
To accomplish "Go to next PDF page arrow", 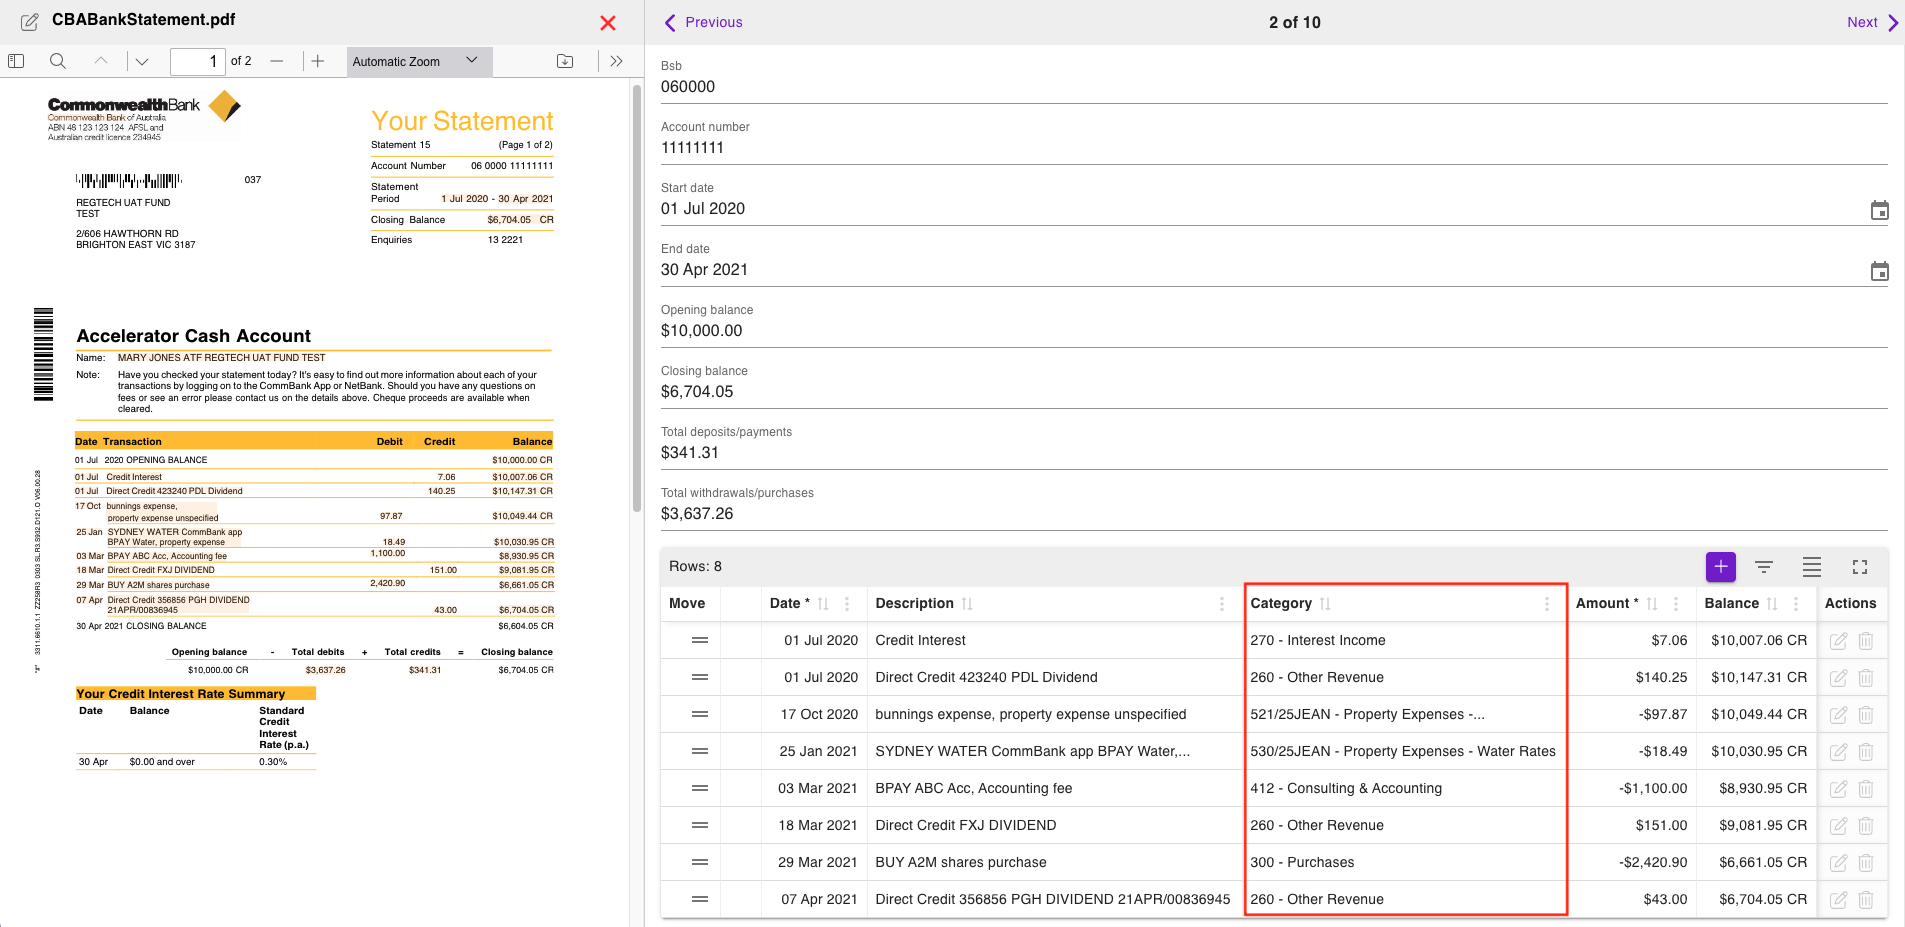I will [x=142, y=61].
